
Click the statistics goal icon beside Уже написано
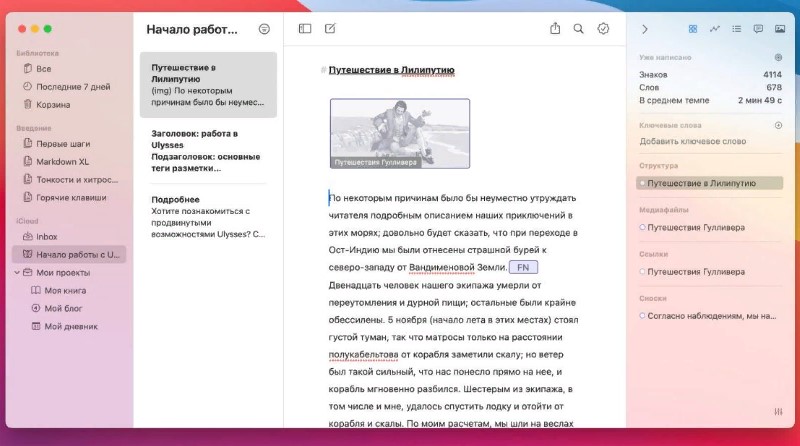coord(778,58)
